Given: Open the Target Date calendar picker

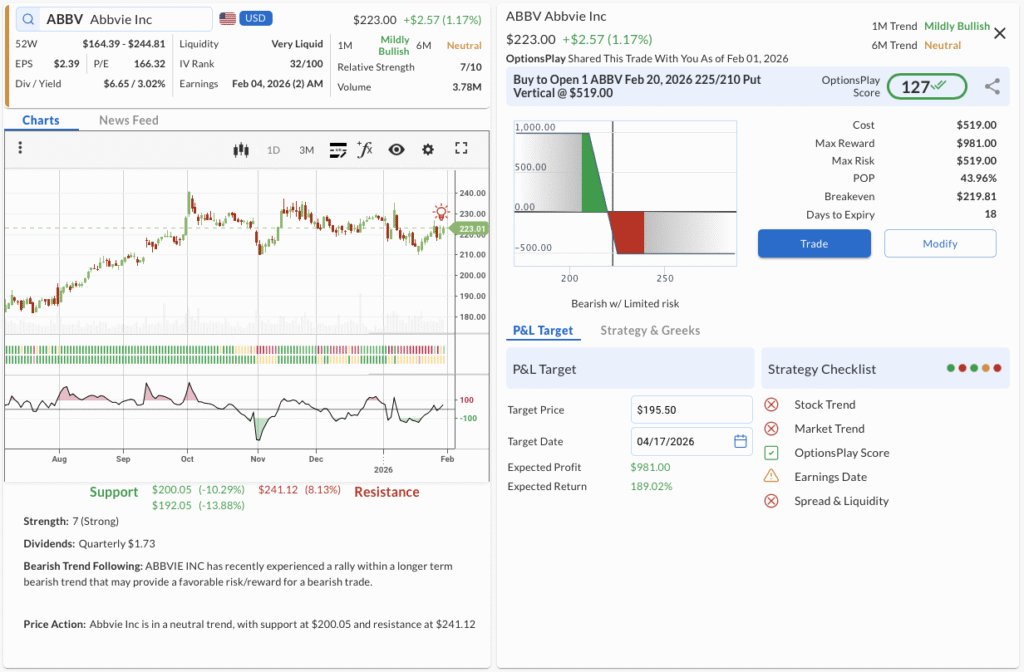Looking at the screenshot, I should [x=741, y=441].
